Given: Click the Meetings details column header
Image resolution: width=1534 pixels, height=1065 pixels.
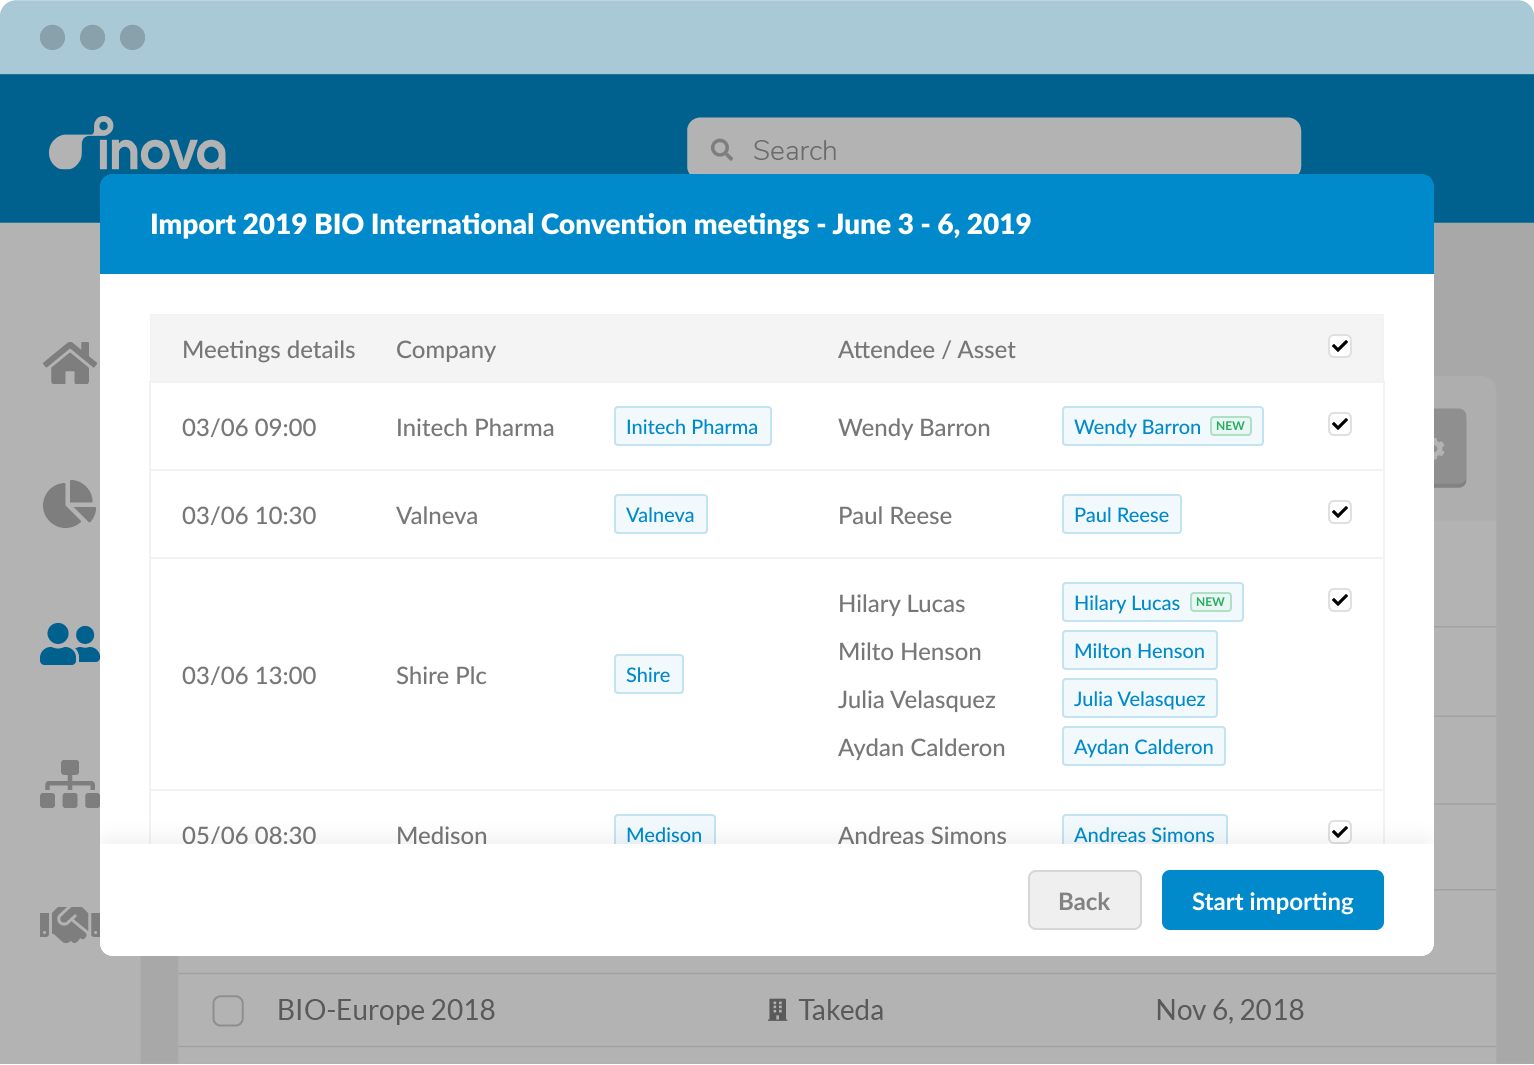Looking at the screenshot, I should (x=268, y=350).
